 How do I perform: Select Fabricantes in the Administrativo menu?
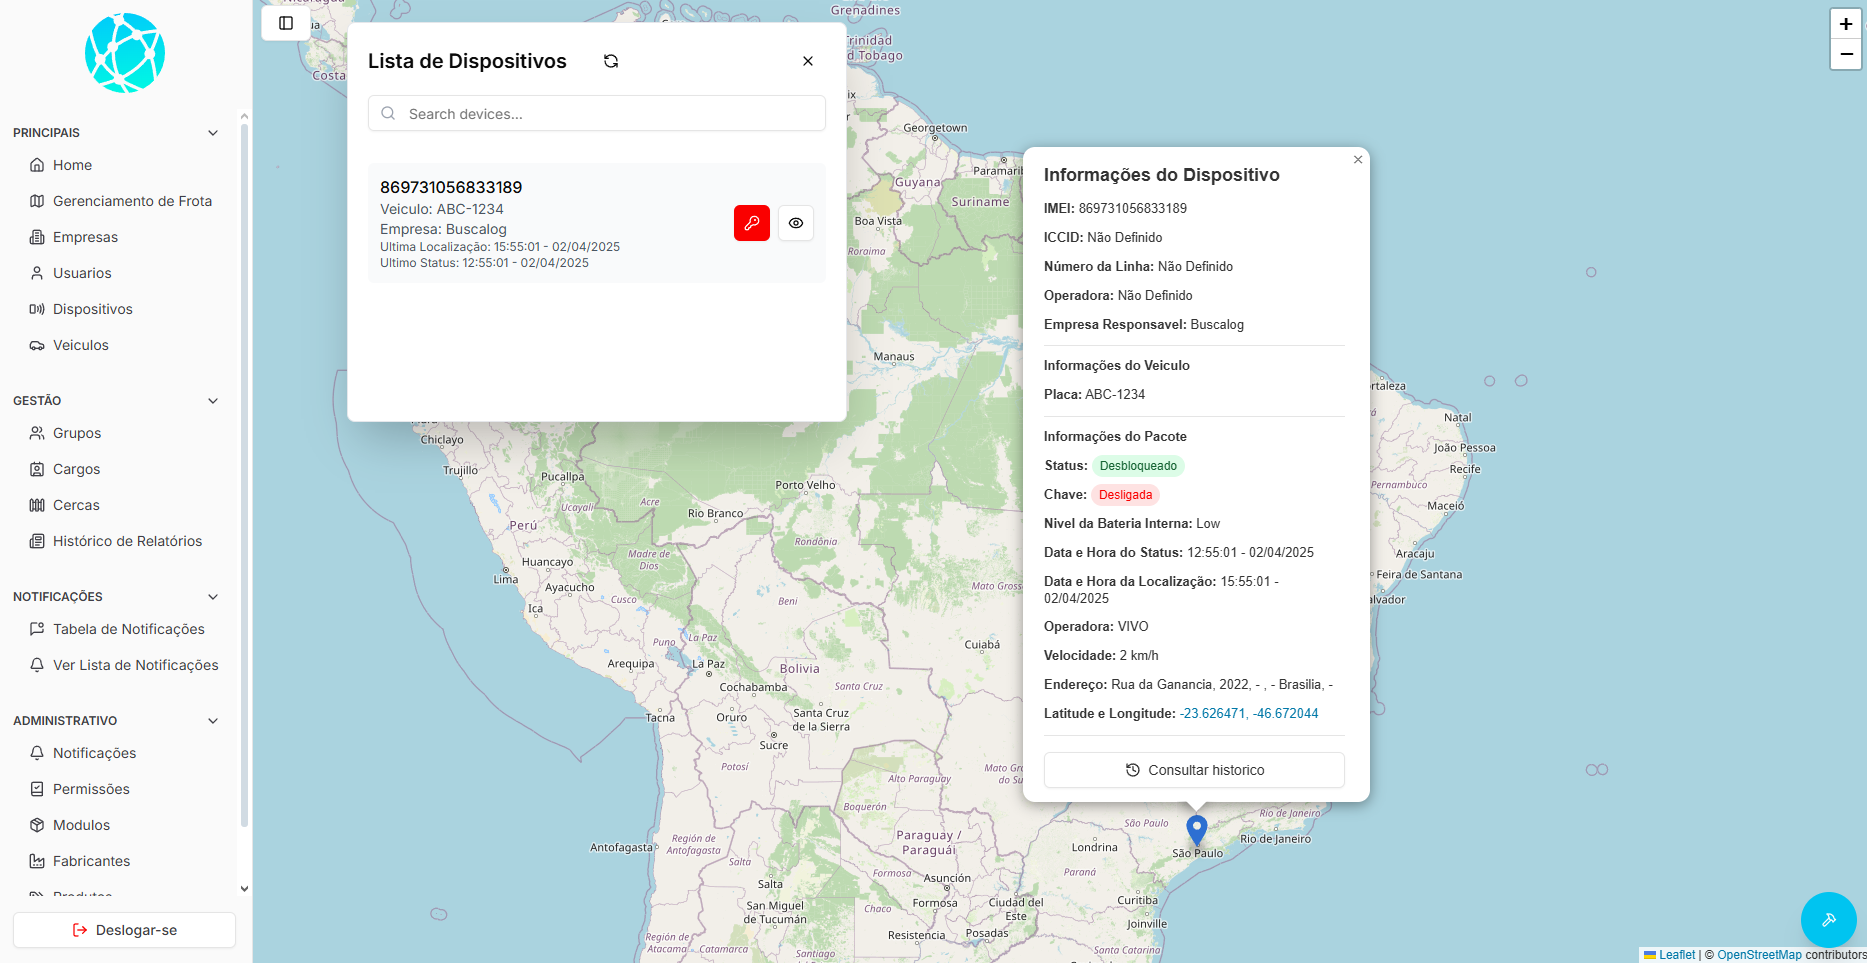click(91, 861)
